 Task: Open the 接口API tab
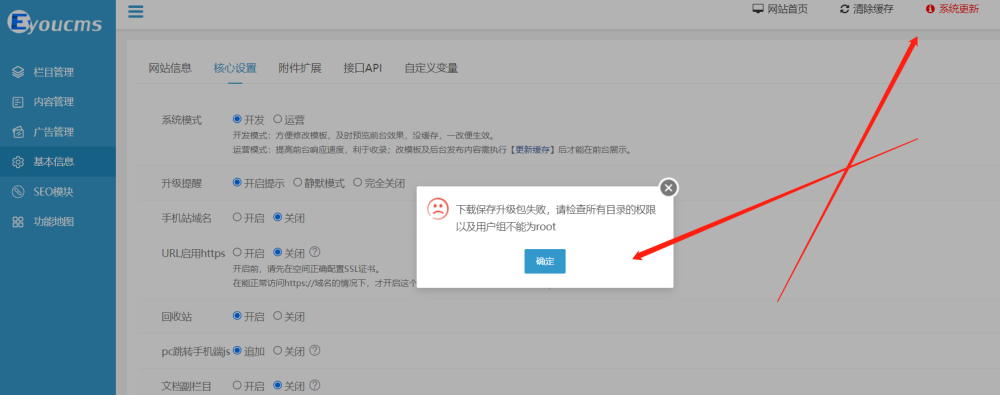pyautogui.click(x=363, y=68)
